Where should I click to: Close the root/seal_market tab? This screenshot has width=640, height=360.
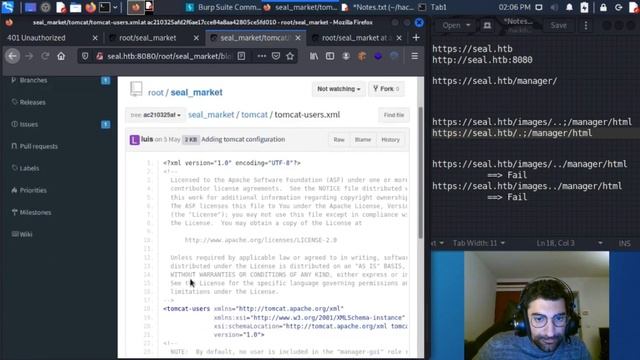196,38
